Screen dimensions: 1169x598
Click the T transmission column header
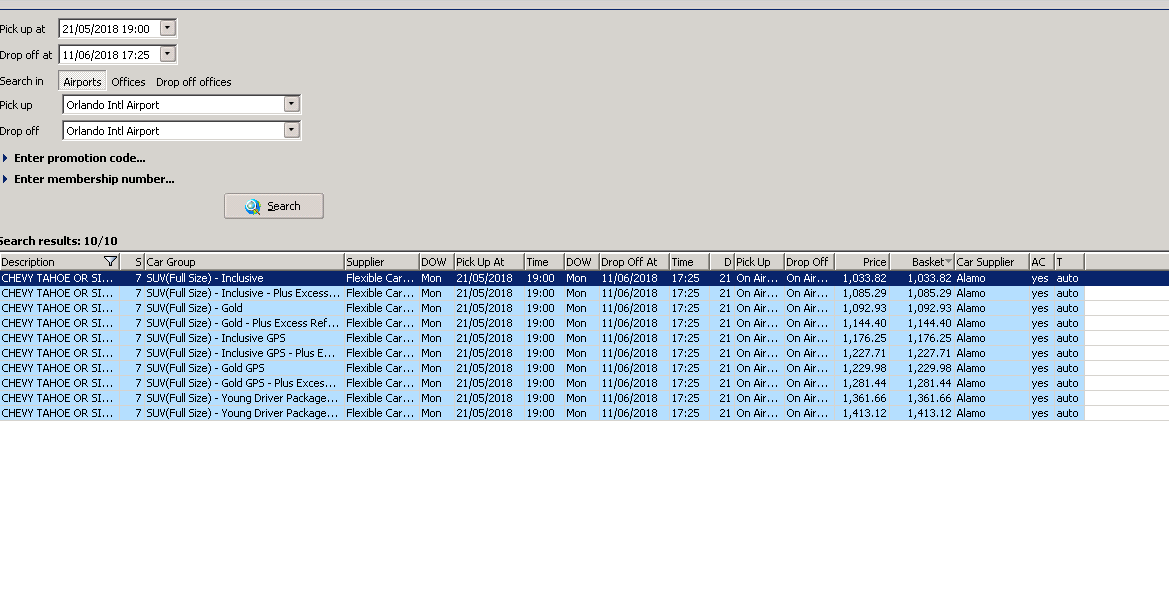[x=1069, y=262]
